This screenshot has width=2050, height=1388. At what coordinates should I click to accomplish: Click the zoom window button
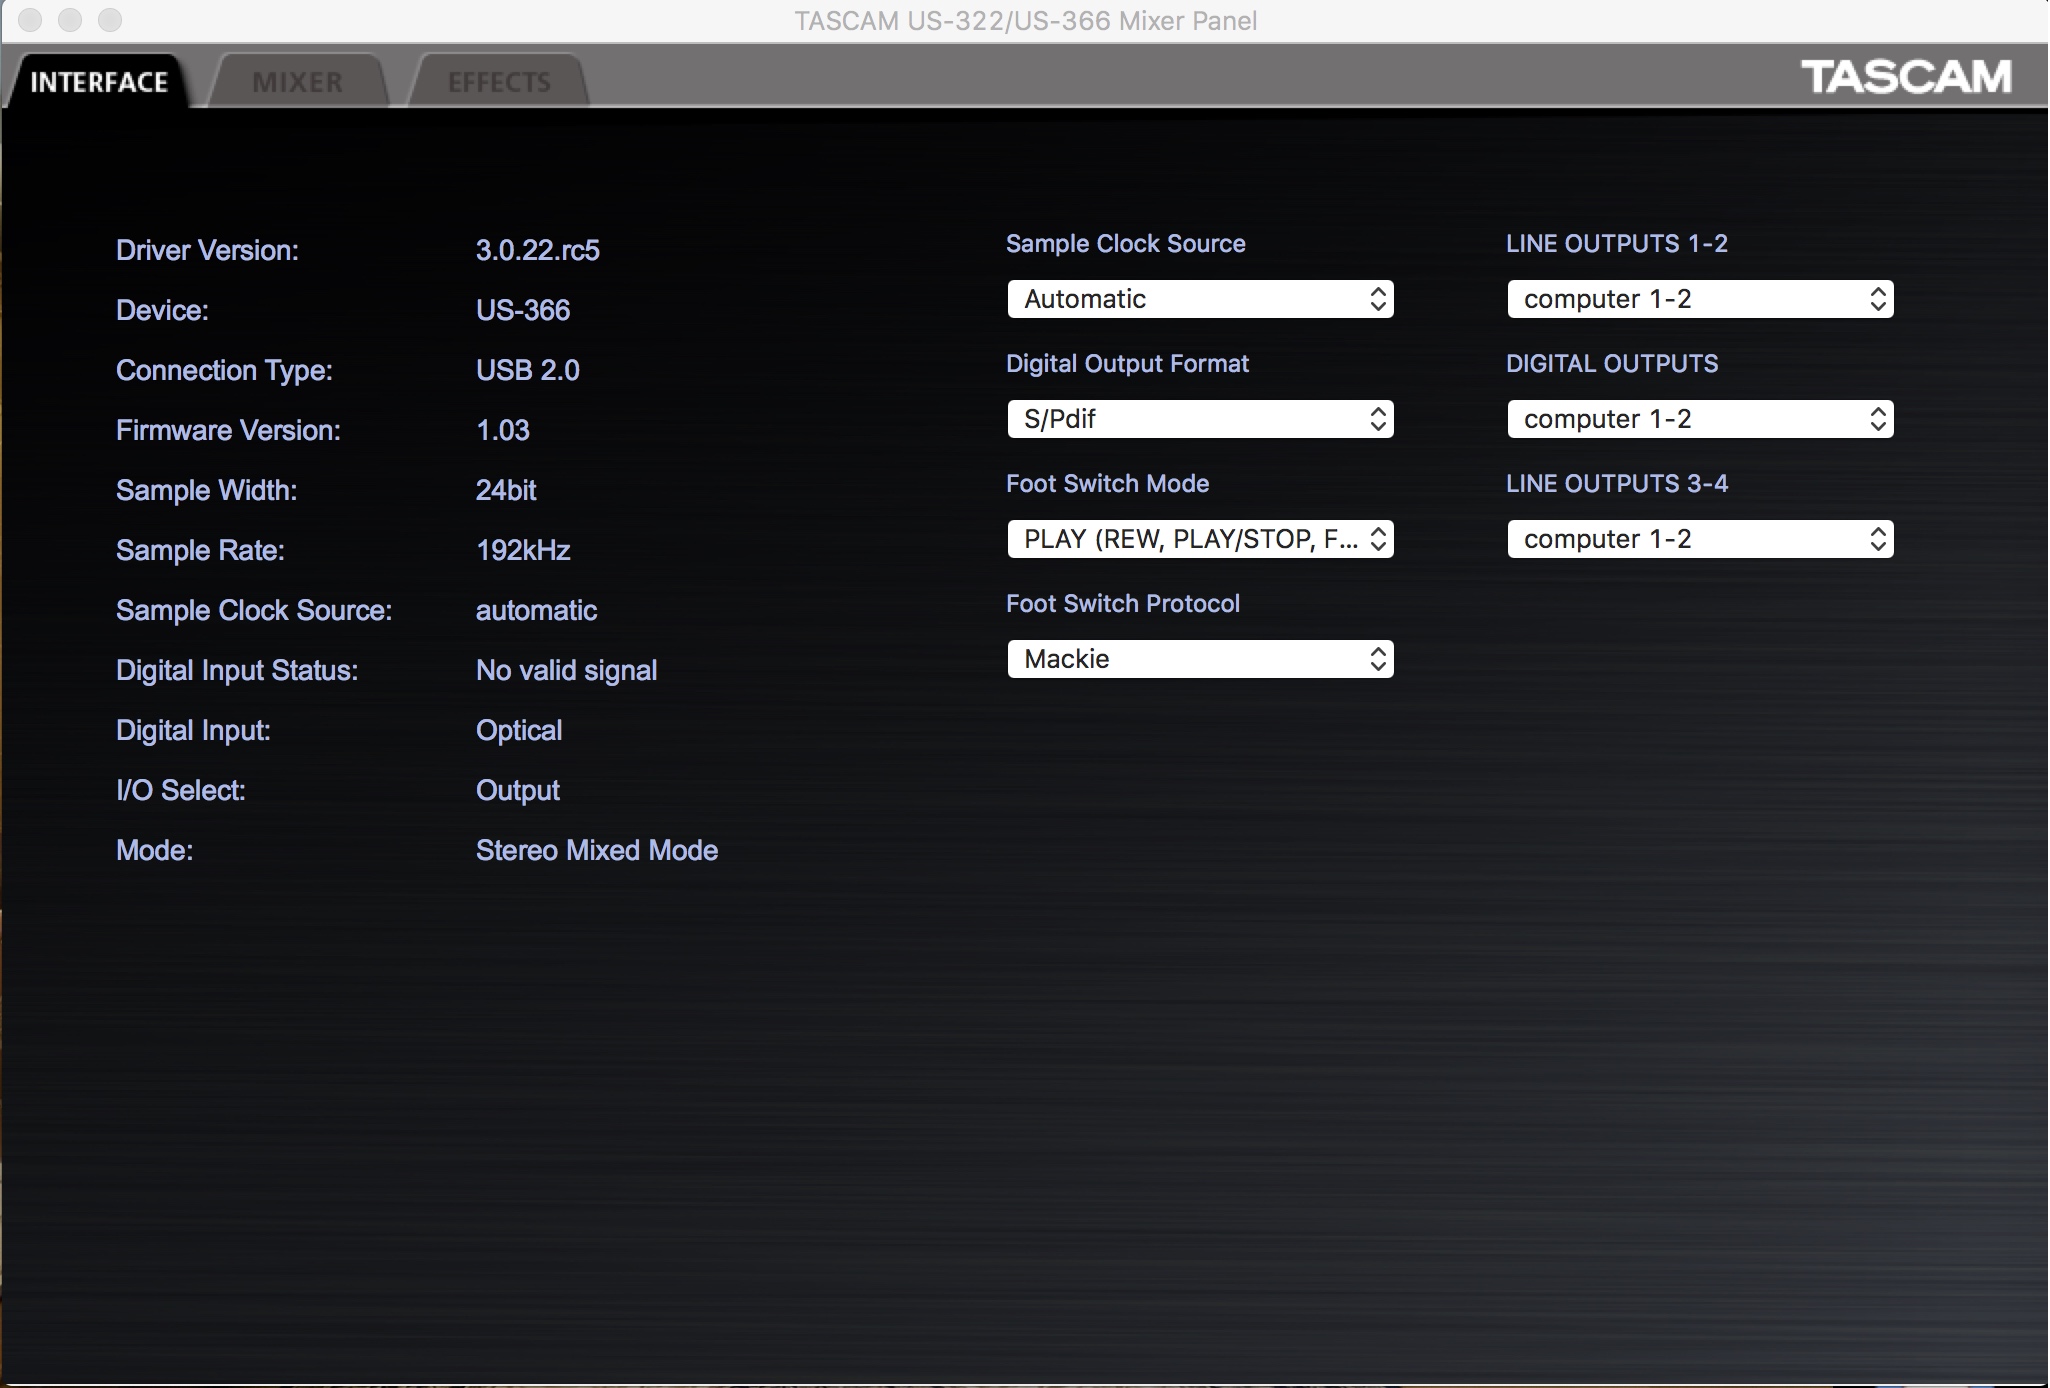pos(110,20)
